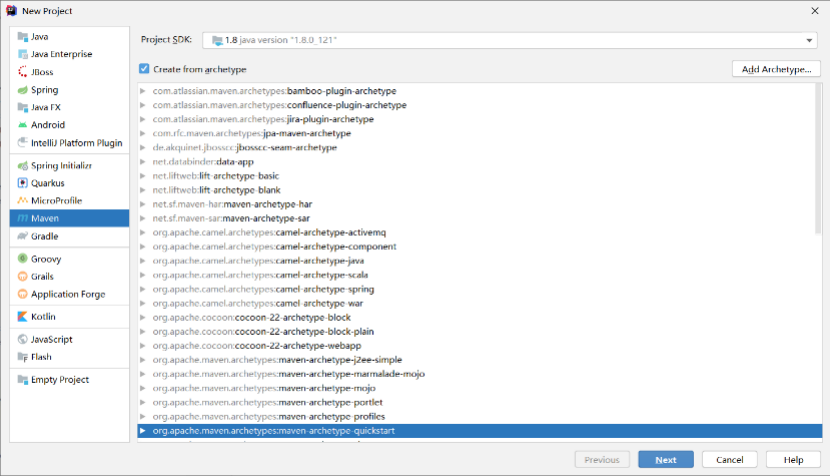Expand jpa-maven-archetype node
The width and height of the screenshot is (832, 476).
143,133
